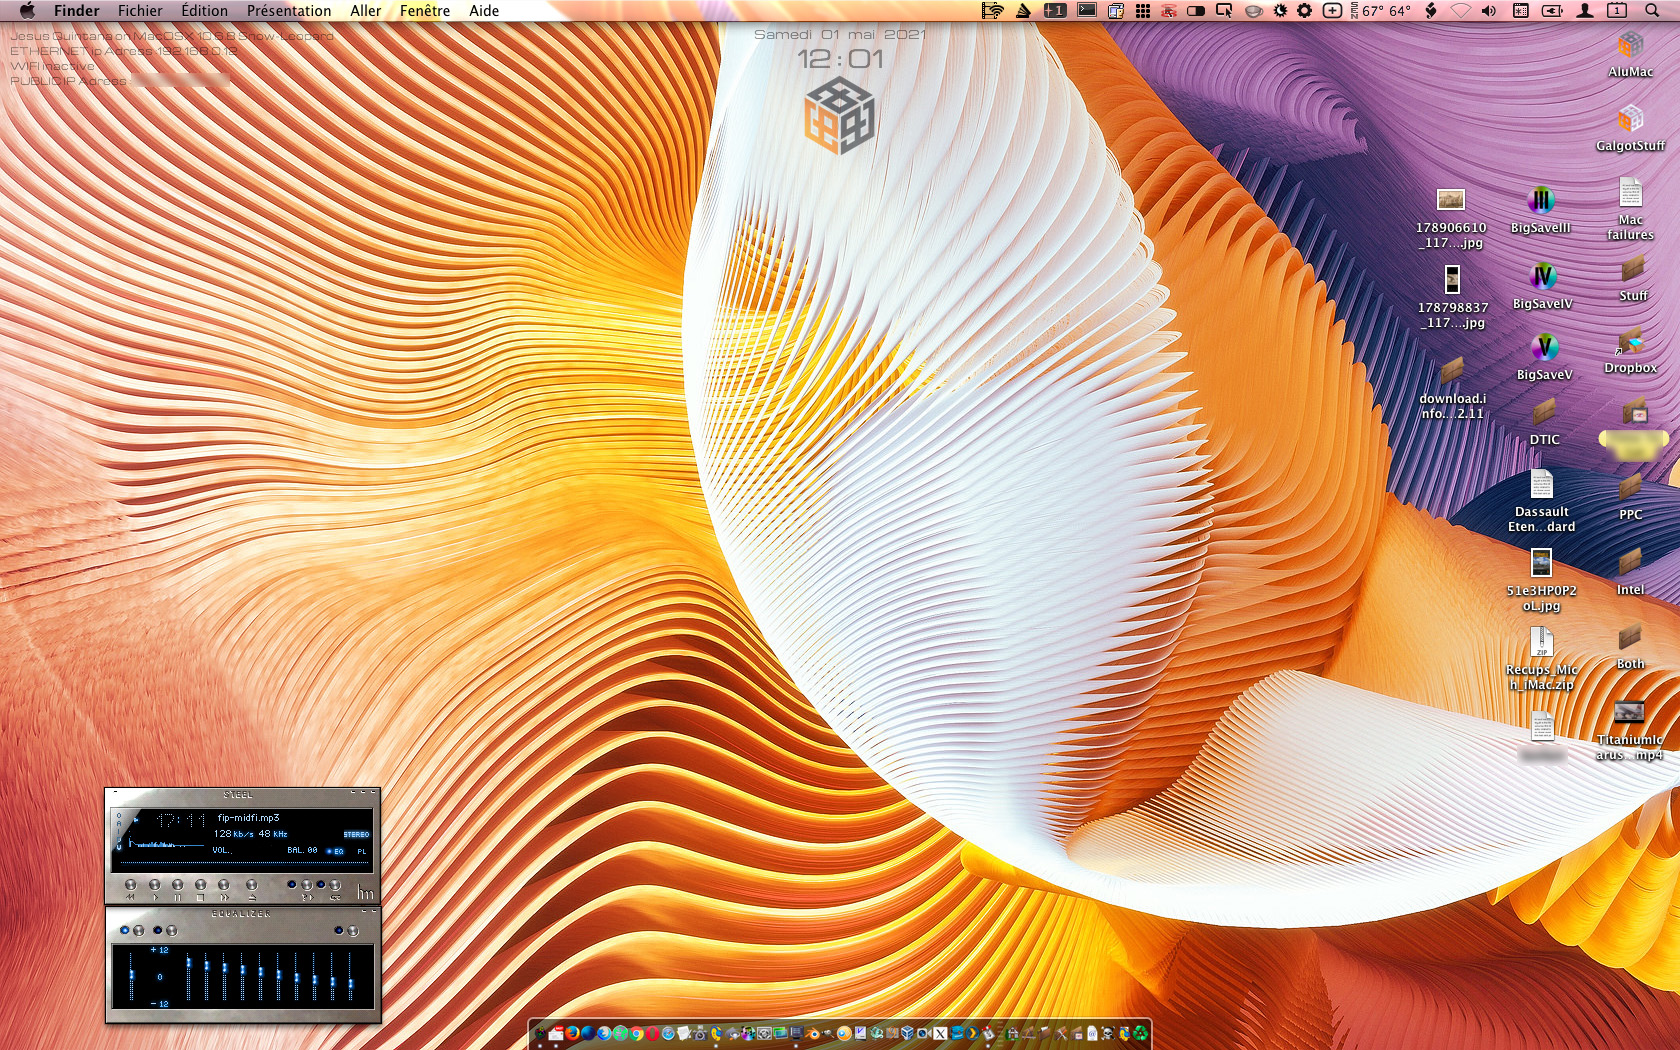Launch X11 from the Dock
The width and height of the screenshot is (1680, 1050).
click(940, 1033)
